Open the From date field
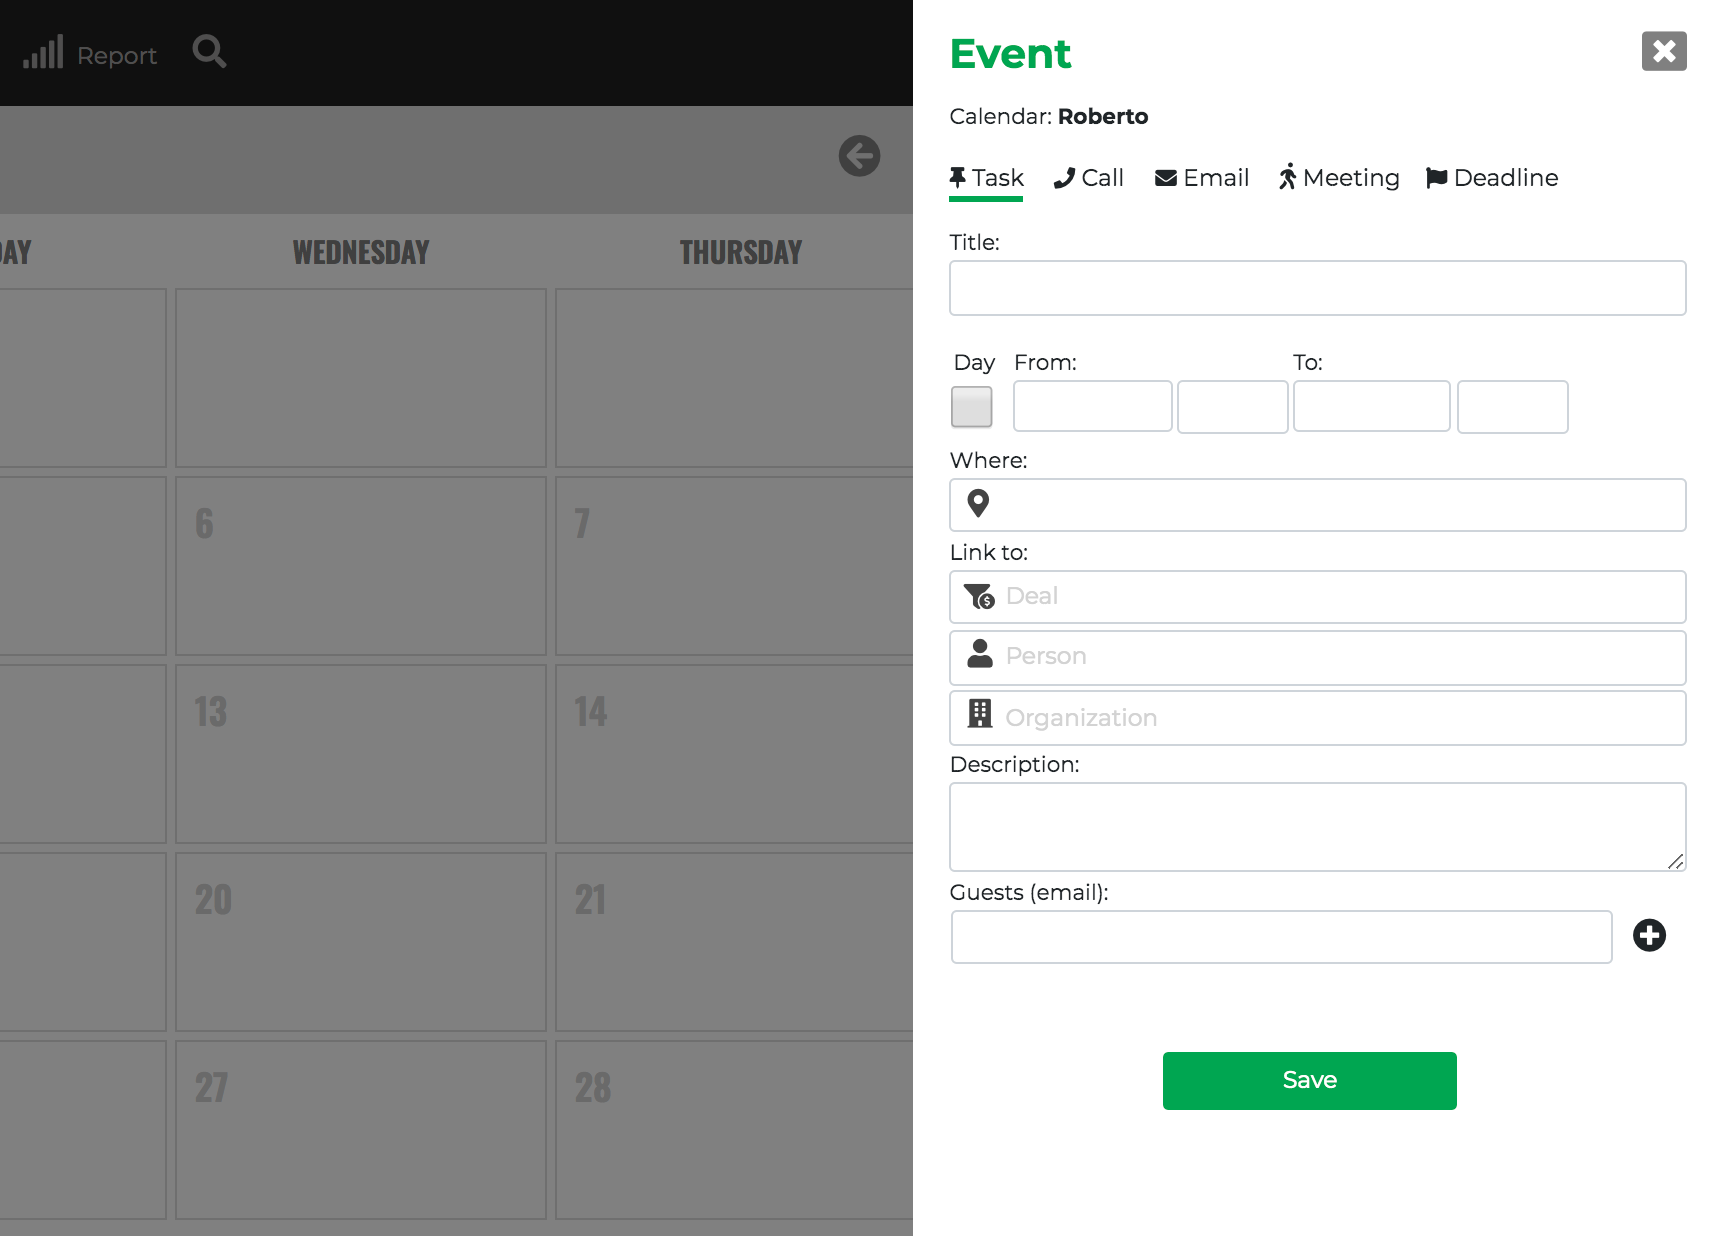This screenshot has width=1721, height=1236. click(x=1092, y=406)
